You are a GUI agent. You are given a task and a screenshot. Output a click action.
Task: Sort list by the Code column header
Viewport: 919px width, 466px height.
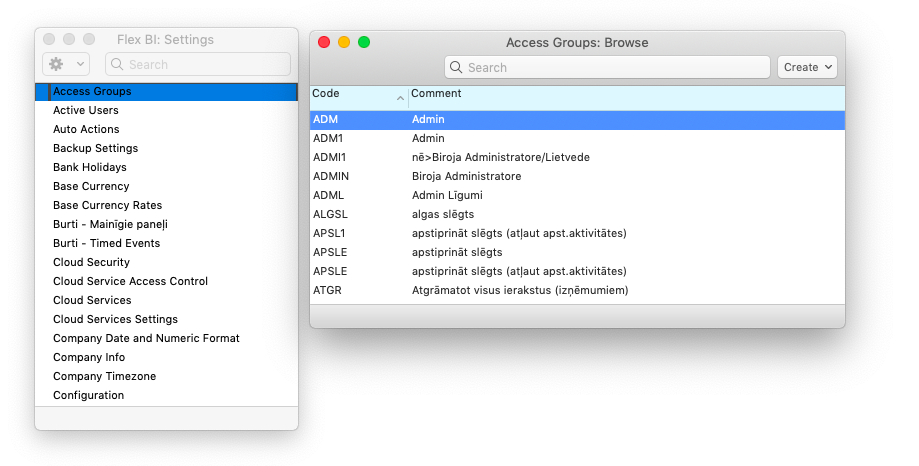coord(358,94)
